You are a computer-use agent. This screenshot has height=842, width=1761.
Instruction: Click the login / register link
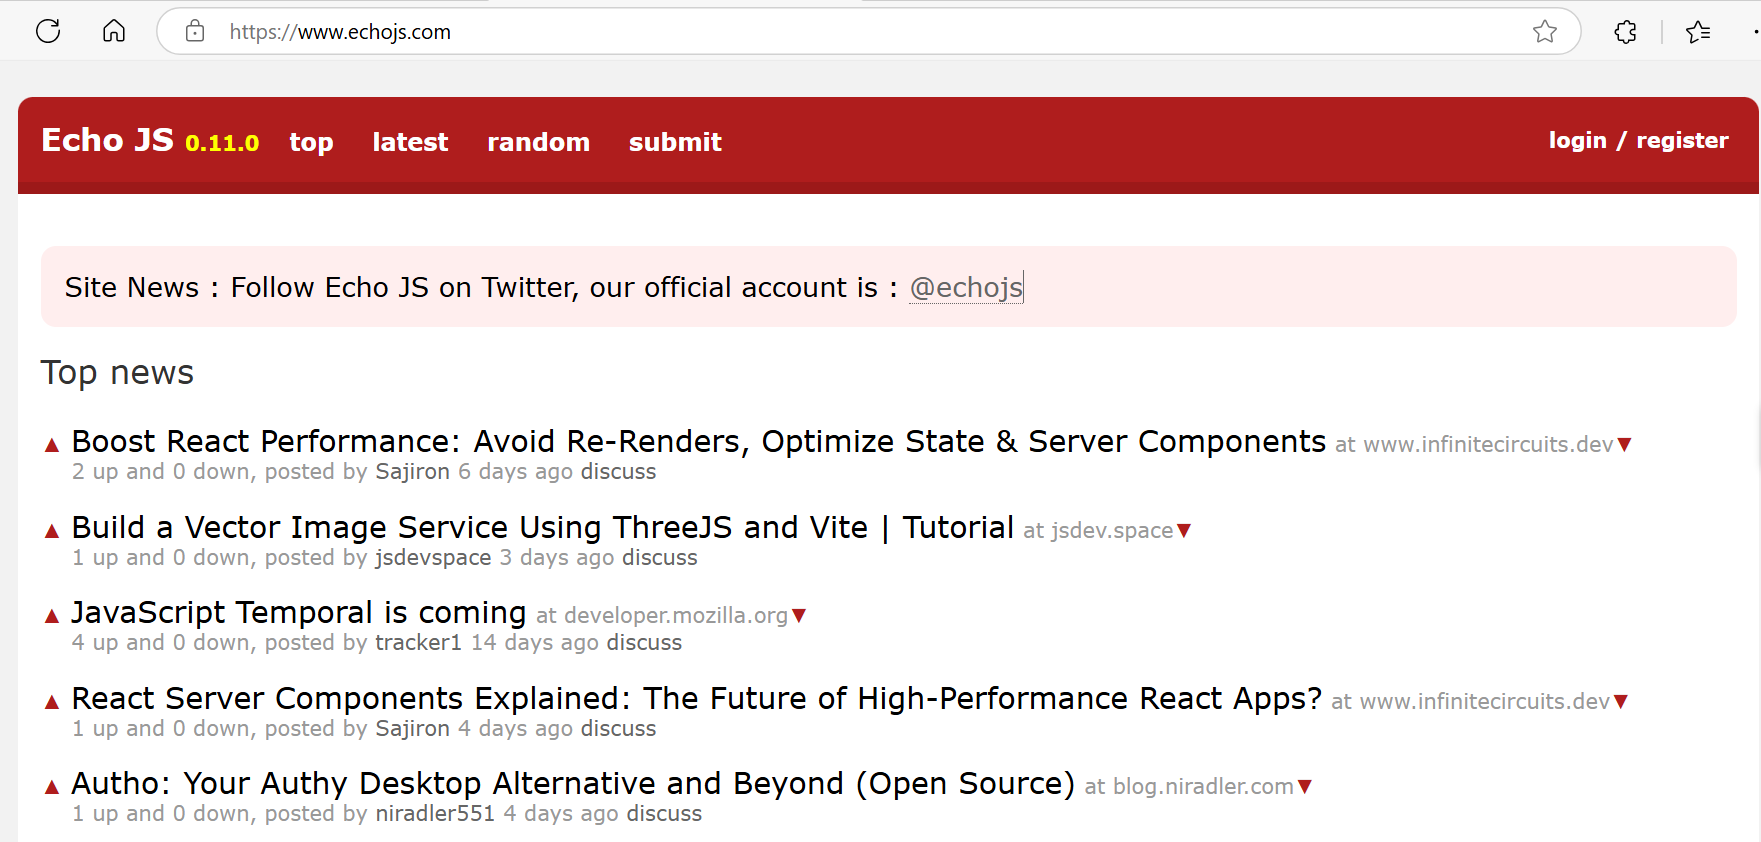[x=1638, y=141]
